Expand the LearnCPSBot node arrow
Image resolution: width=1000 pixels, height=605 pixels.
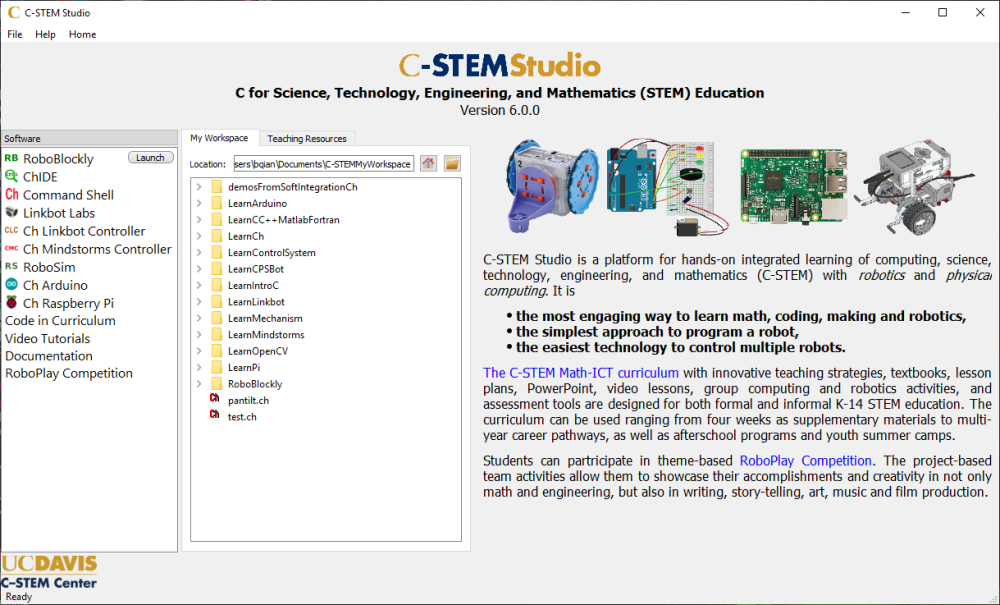pos(199,269)
